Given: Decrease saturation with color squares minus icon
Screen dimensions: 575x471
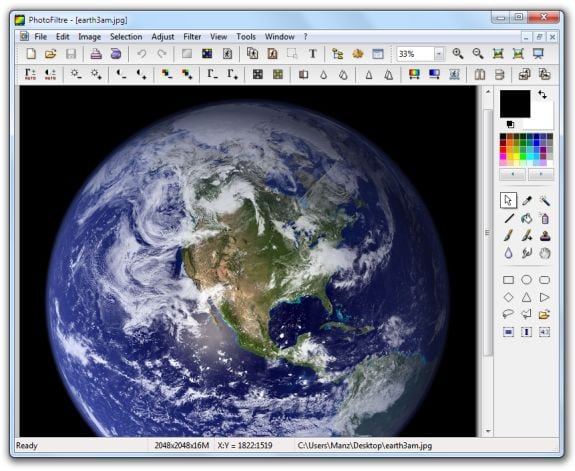Looking at the screenshot, I should click(167, 74).
